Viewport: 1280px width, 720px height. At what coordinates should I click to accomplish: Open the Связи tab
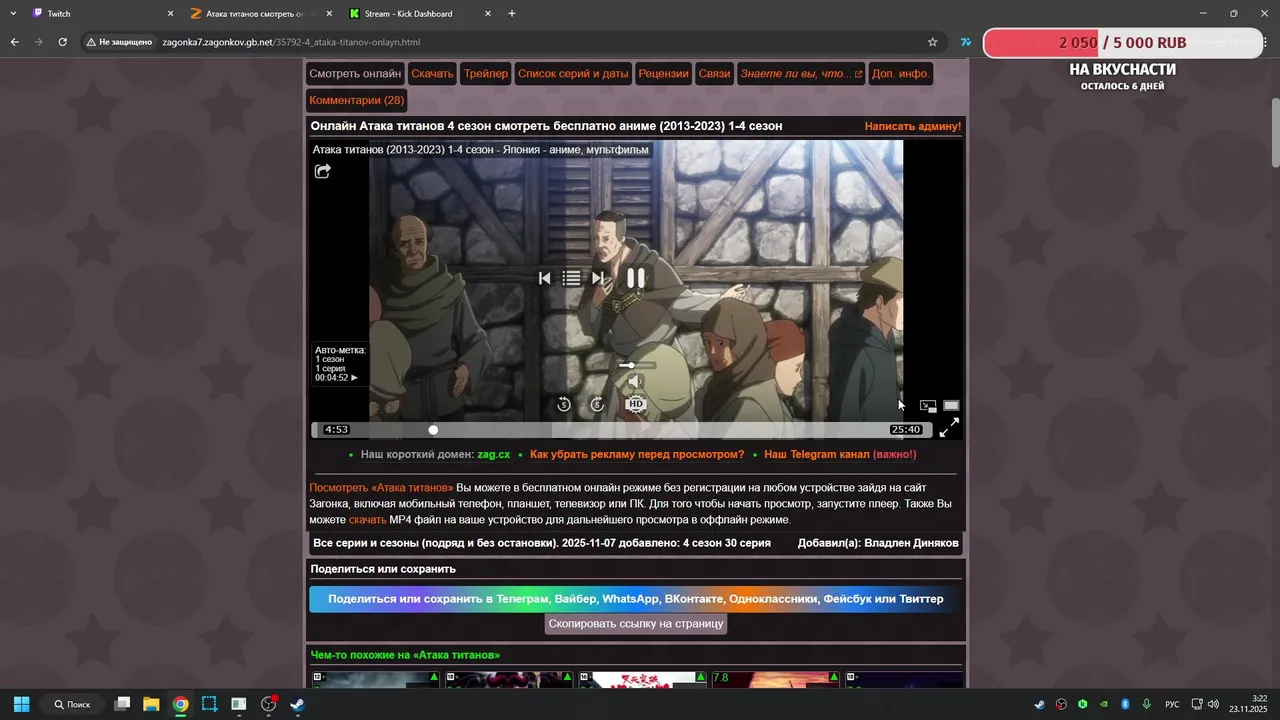[x=714, y=74]
